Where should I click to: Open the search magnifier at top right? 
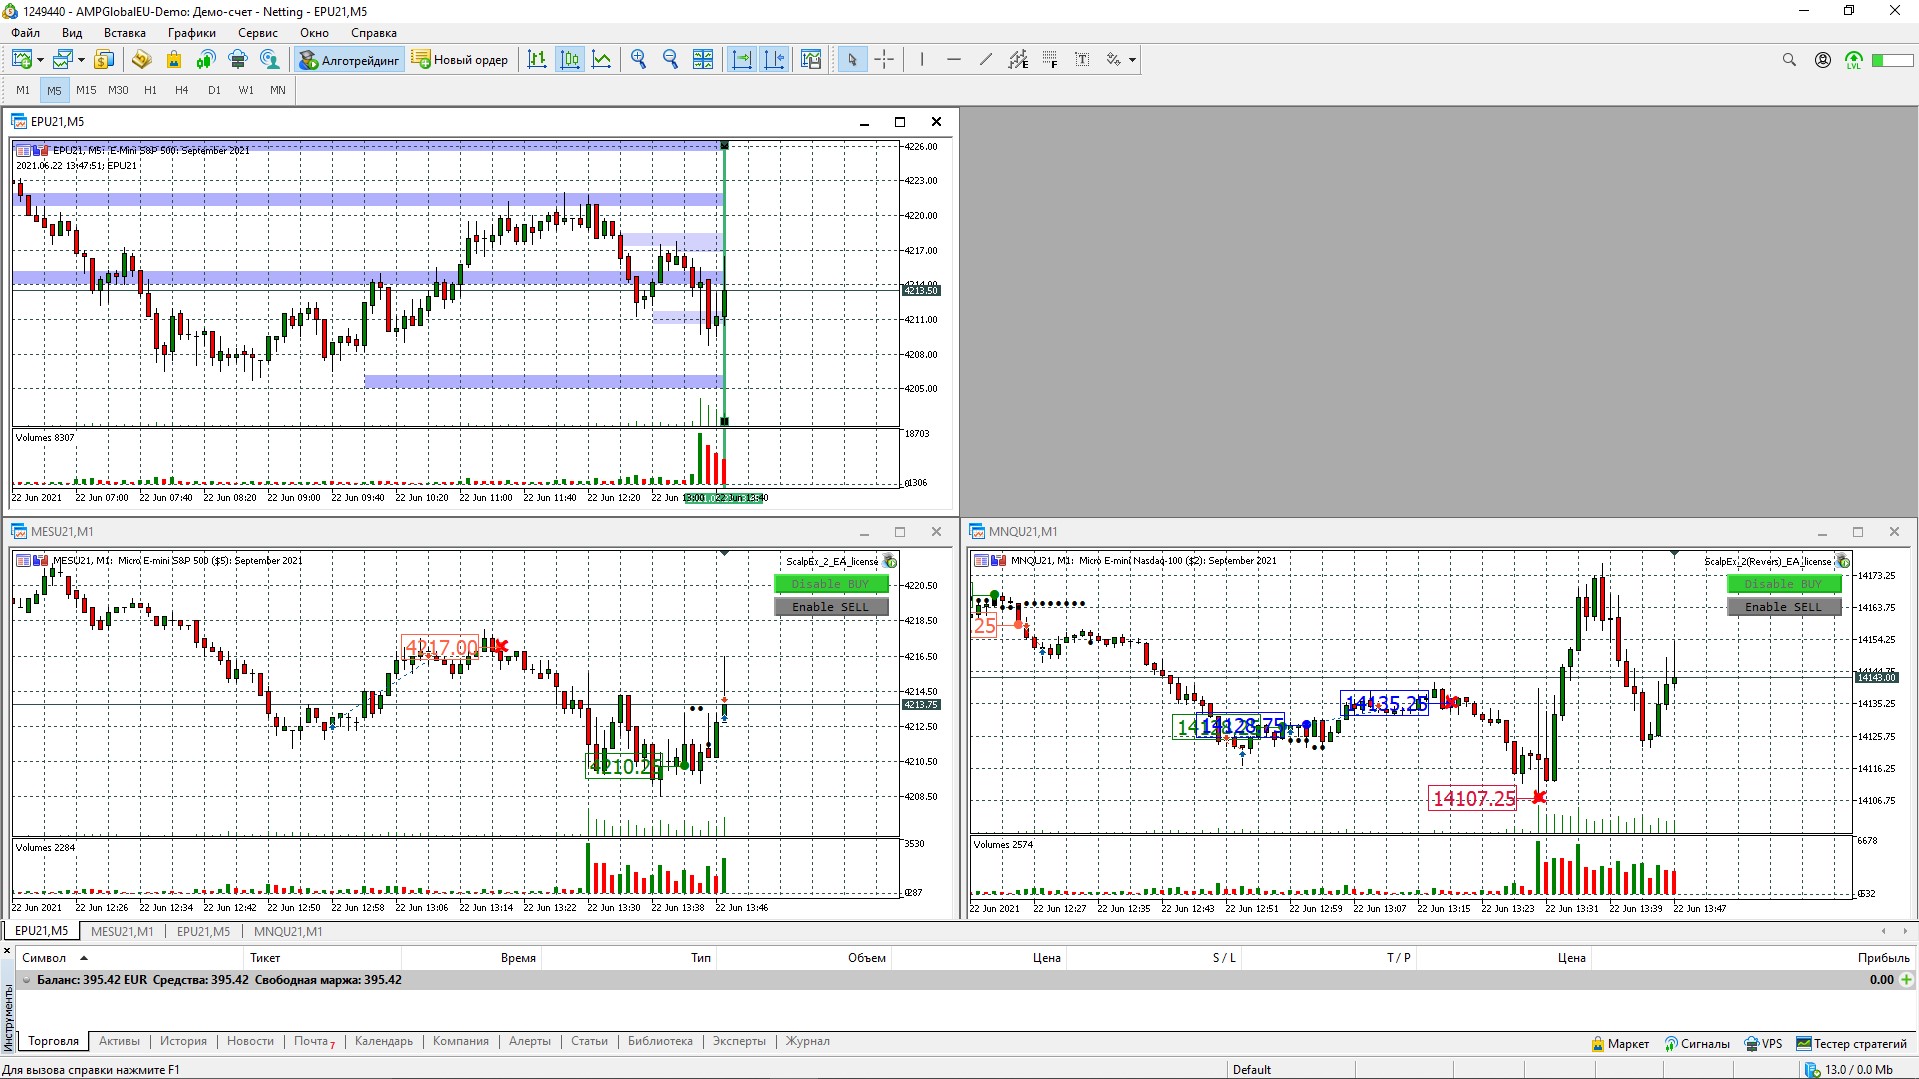(x=1789, y=60)
